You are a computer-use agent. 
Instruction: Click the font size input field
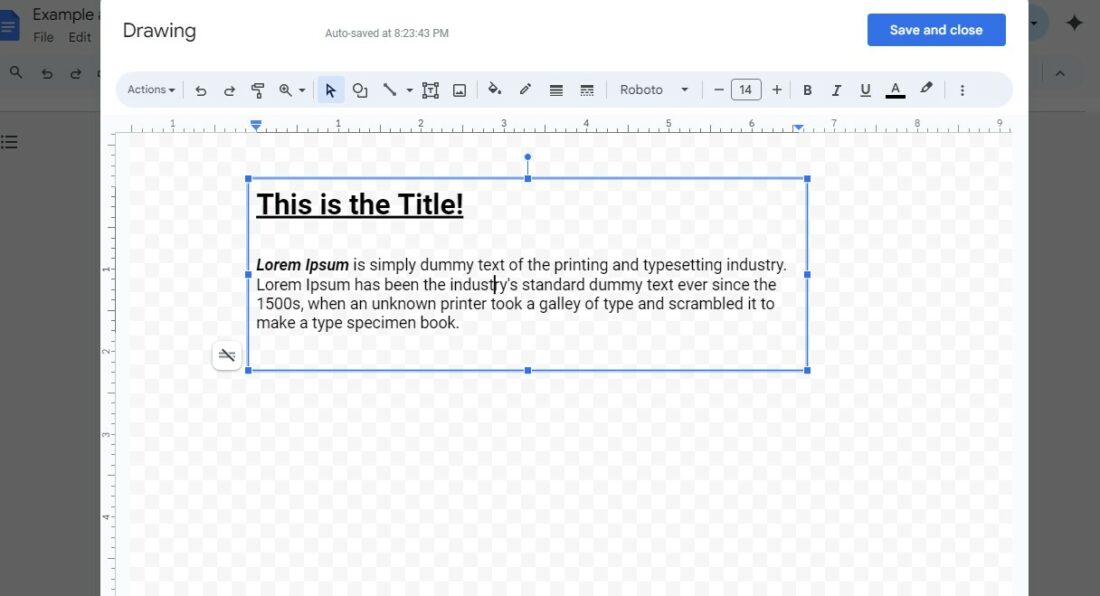pyautogui.click(x=746, y=89)
